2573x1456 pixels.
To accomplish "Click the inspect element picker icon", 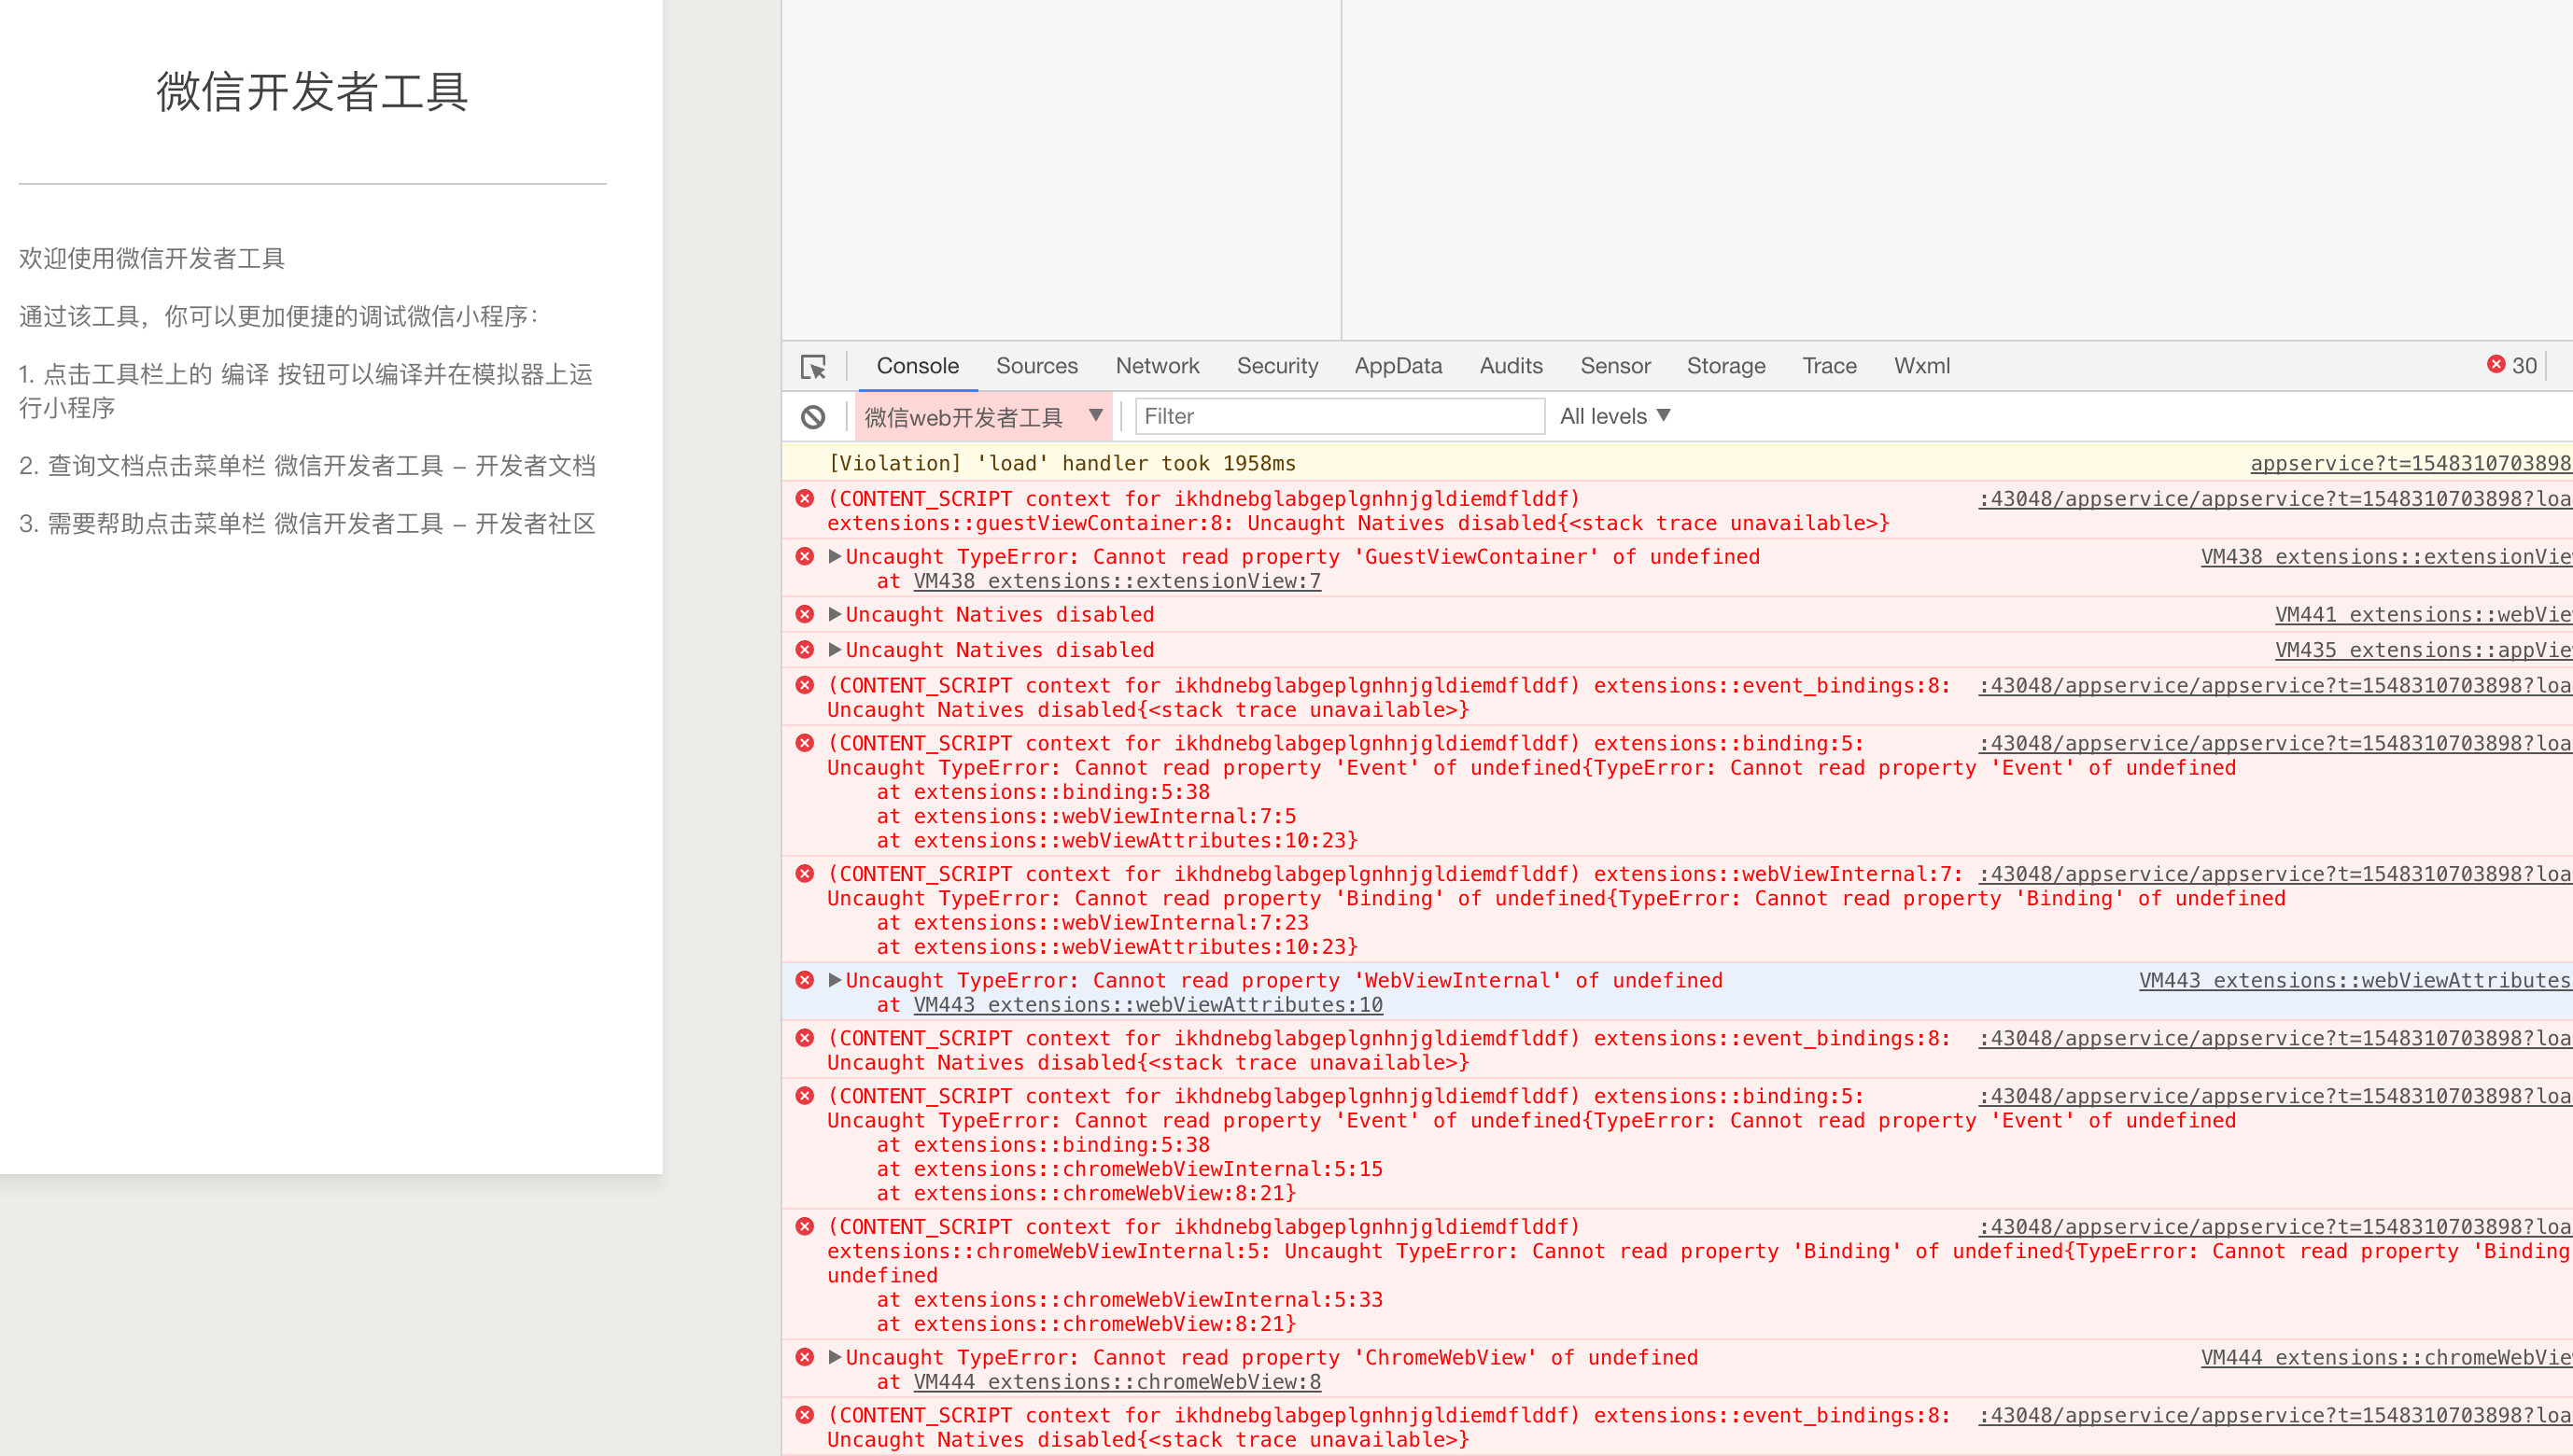I will click(x=813, y=367).
